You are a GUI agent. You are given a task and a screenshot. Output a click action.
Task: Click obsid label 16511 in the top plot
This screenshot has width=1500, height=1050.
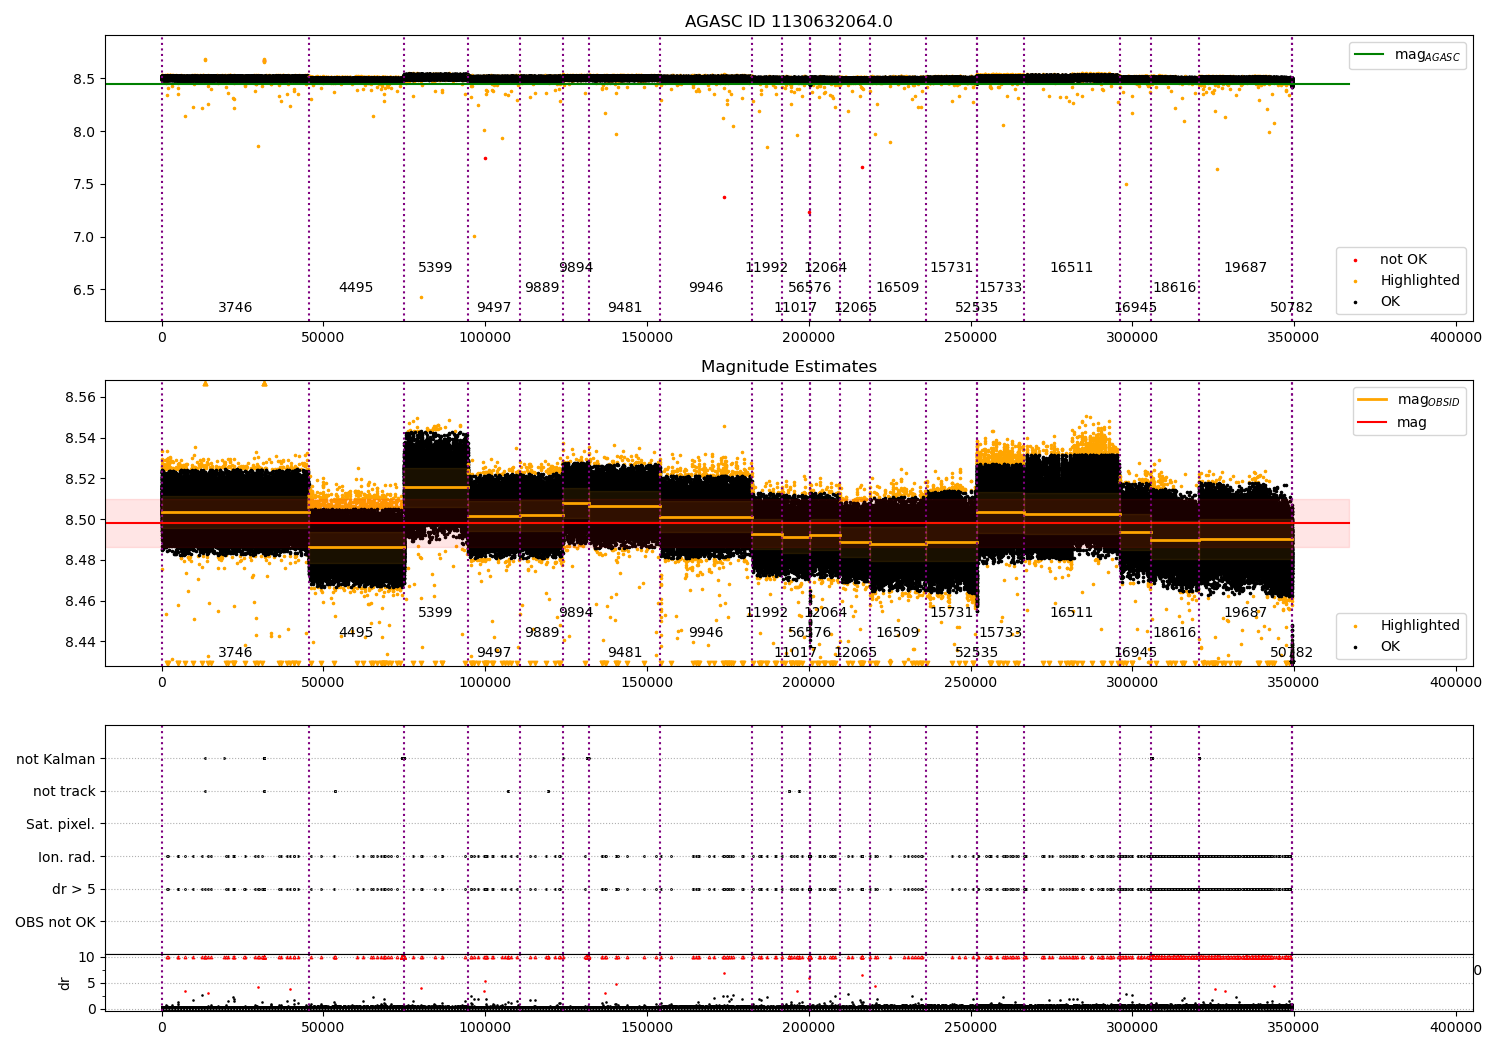[x=1071, y=267]
